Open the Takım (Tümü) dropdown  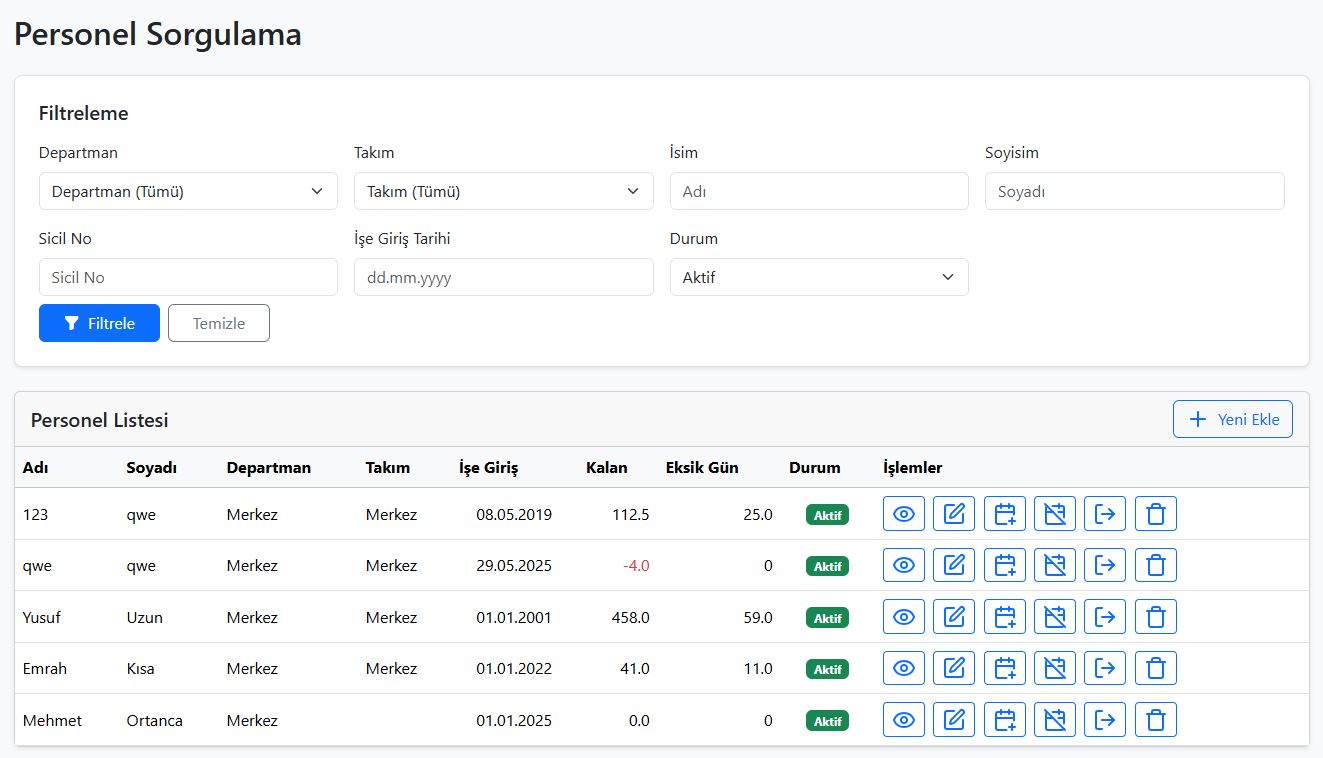(x=504, y=191)
